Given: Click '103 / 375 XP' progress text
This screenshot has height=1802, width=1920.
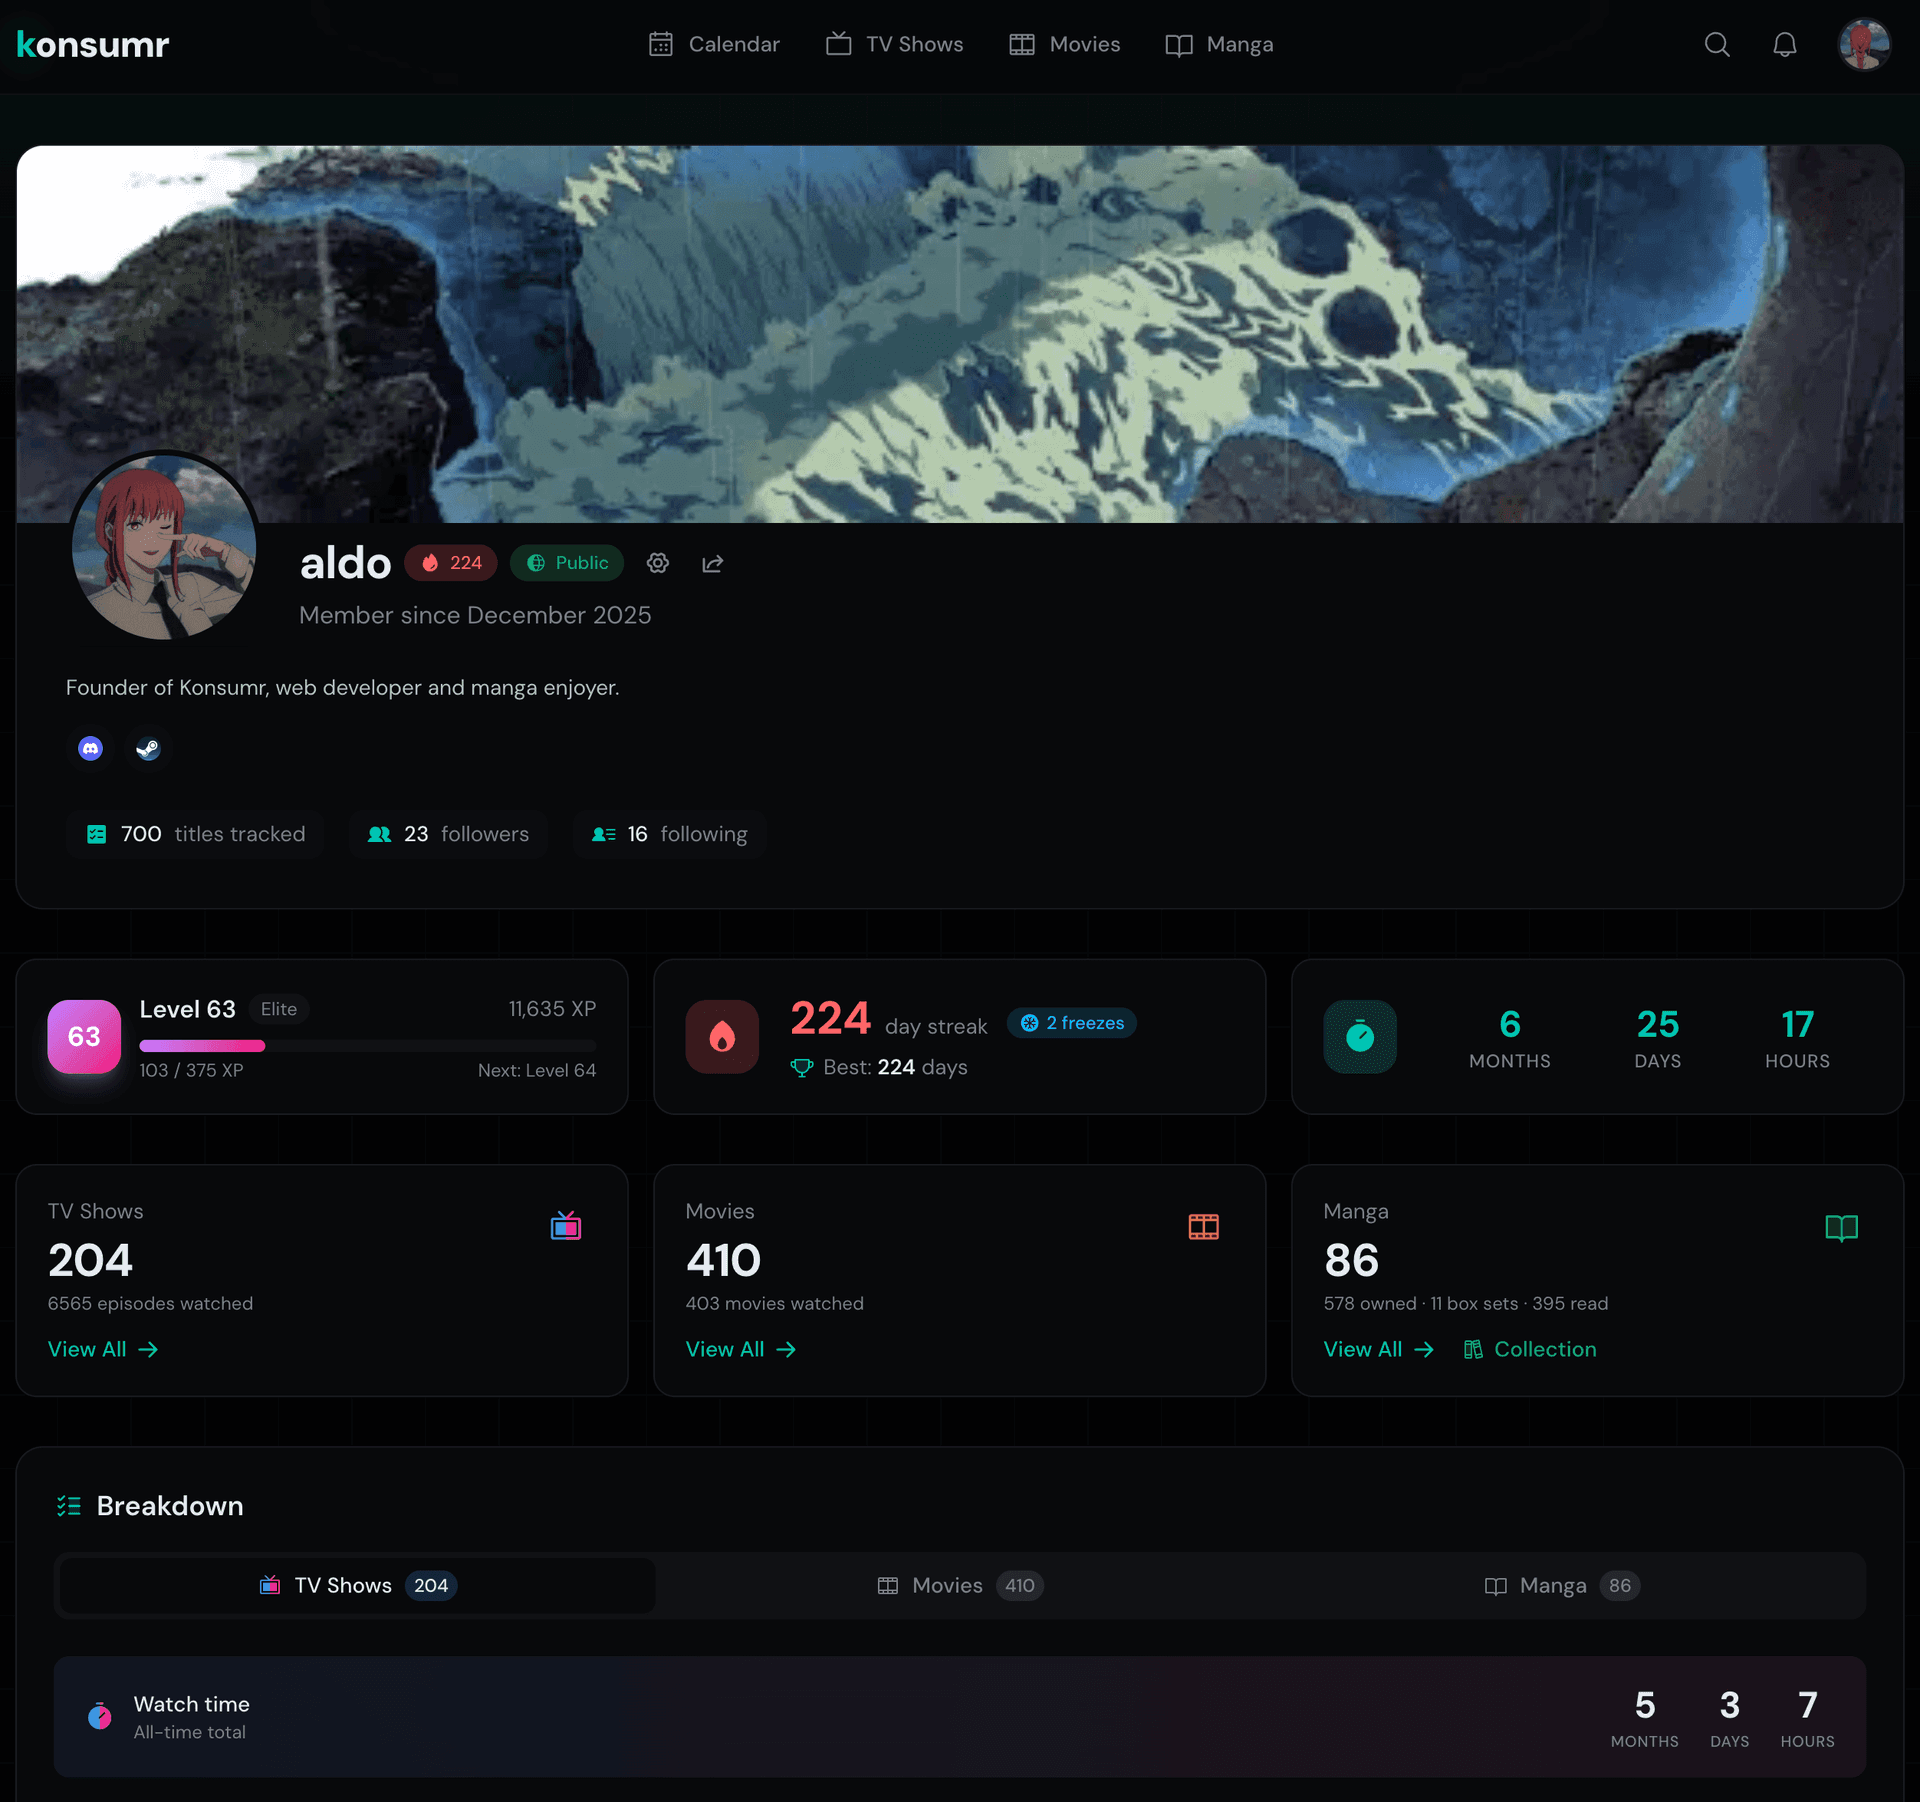Looking at the screenshot, I should (192, 1070).
